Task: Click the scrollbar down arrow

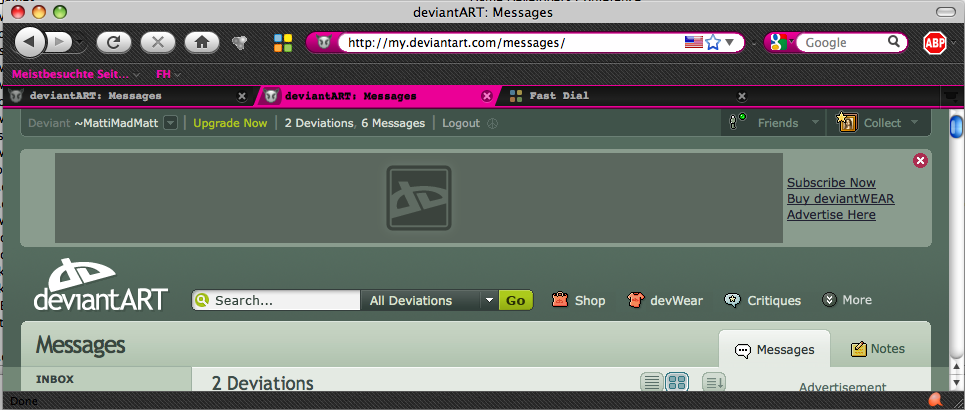Action: (956, 382)
